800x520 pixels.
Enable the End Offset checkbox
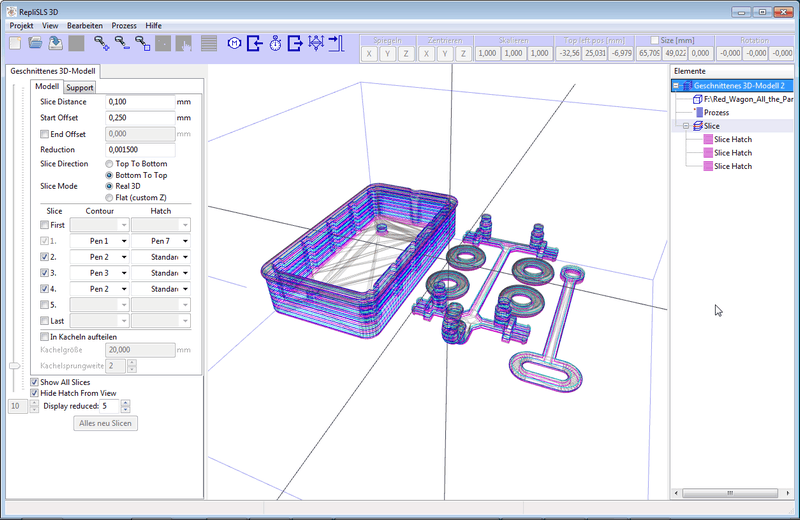[x=44, y=134]
